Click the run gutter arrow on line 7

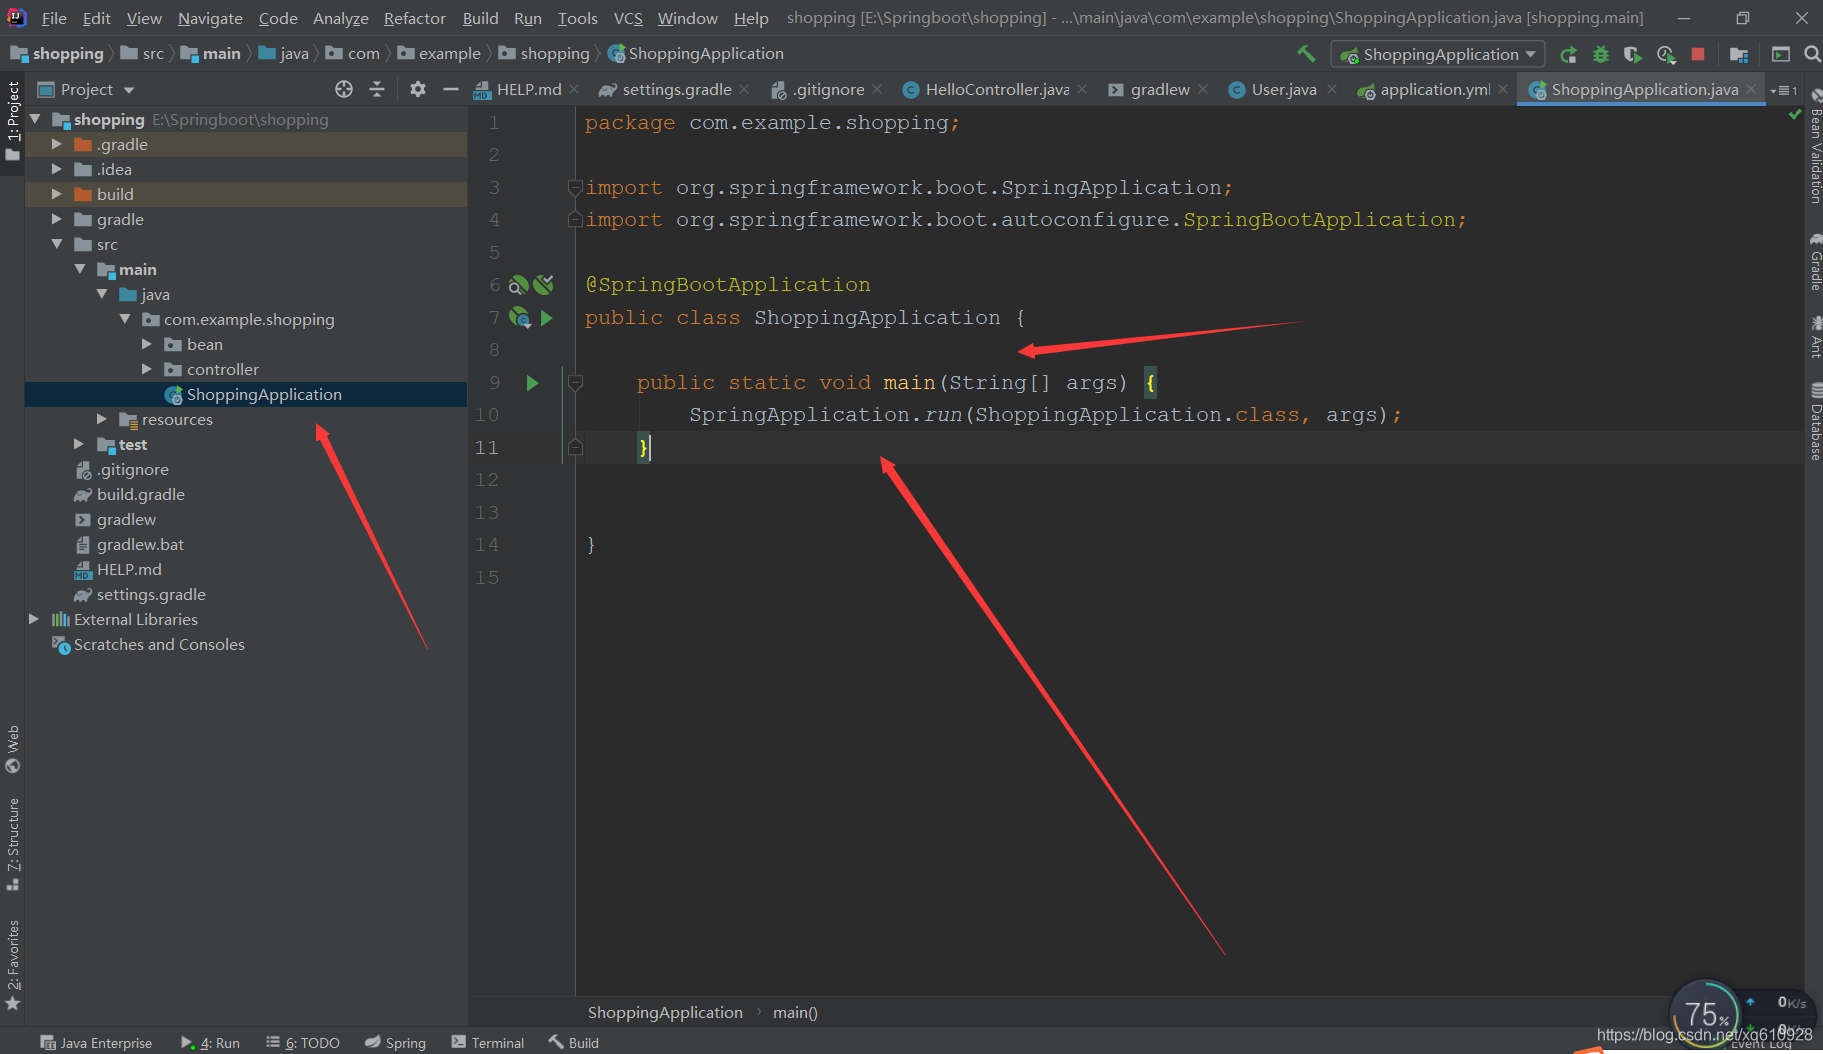tap(546, 318)
